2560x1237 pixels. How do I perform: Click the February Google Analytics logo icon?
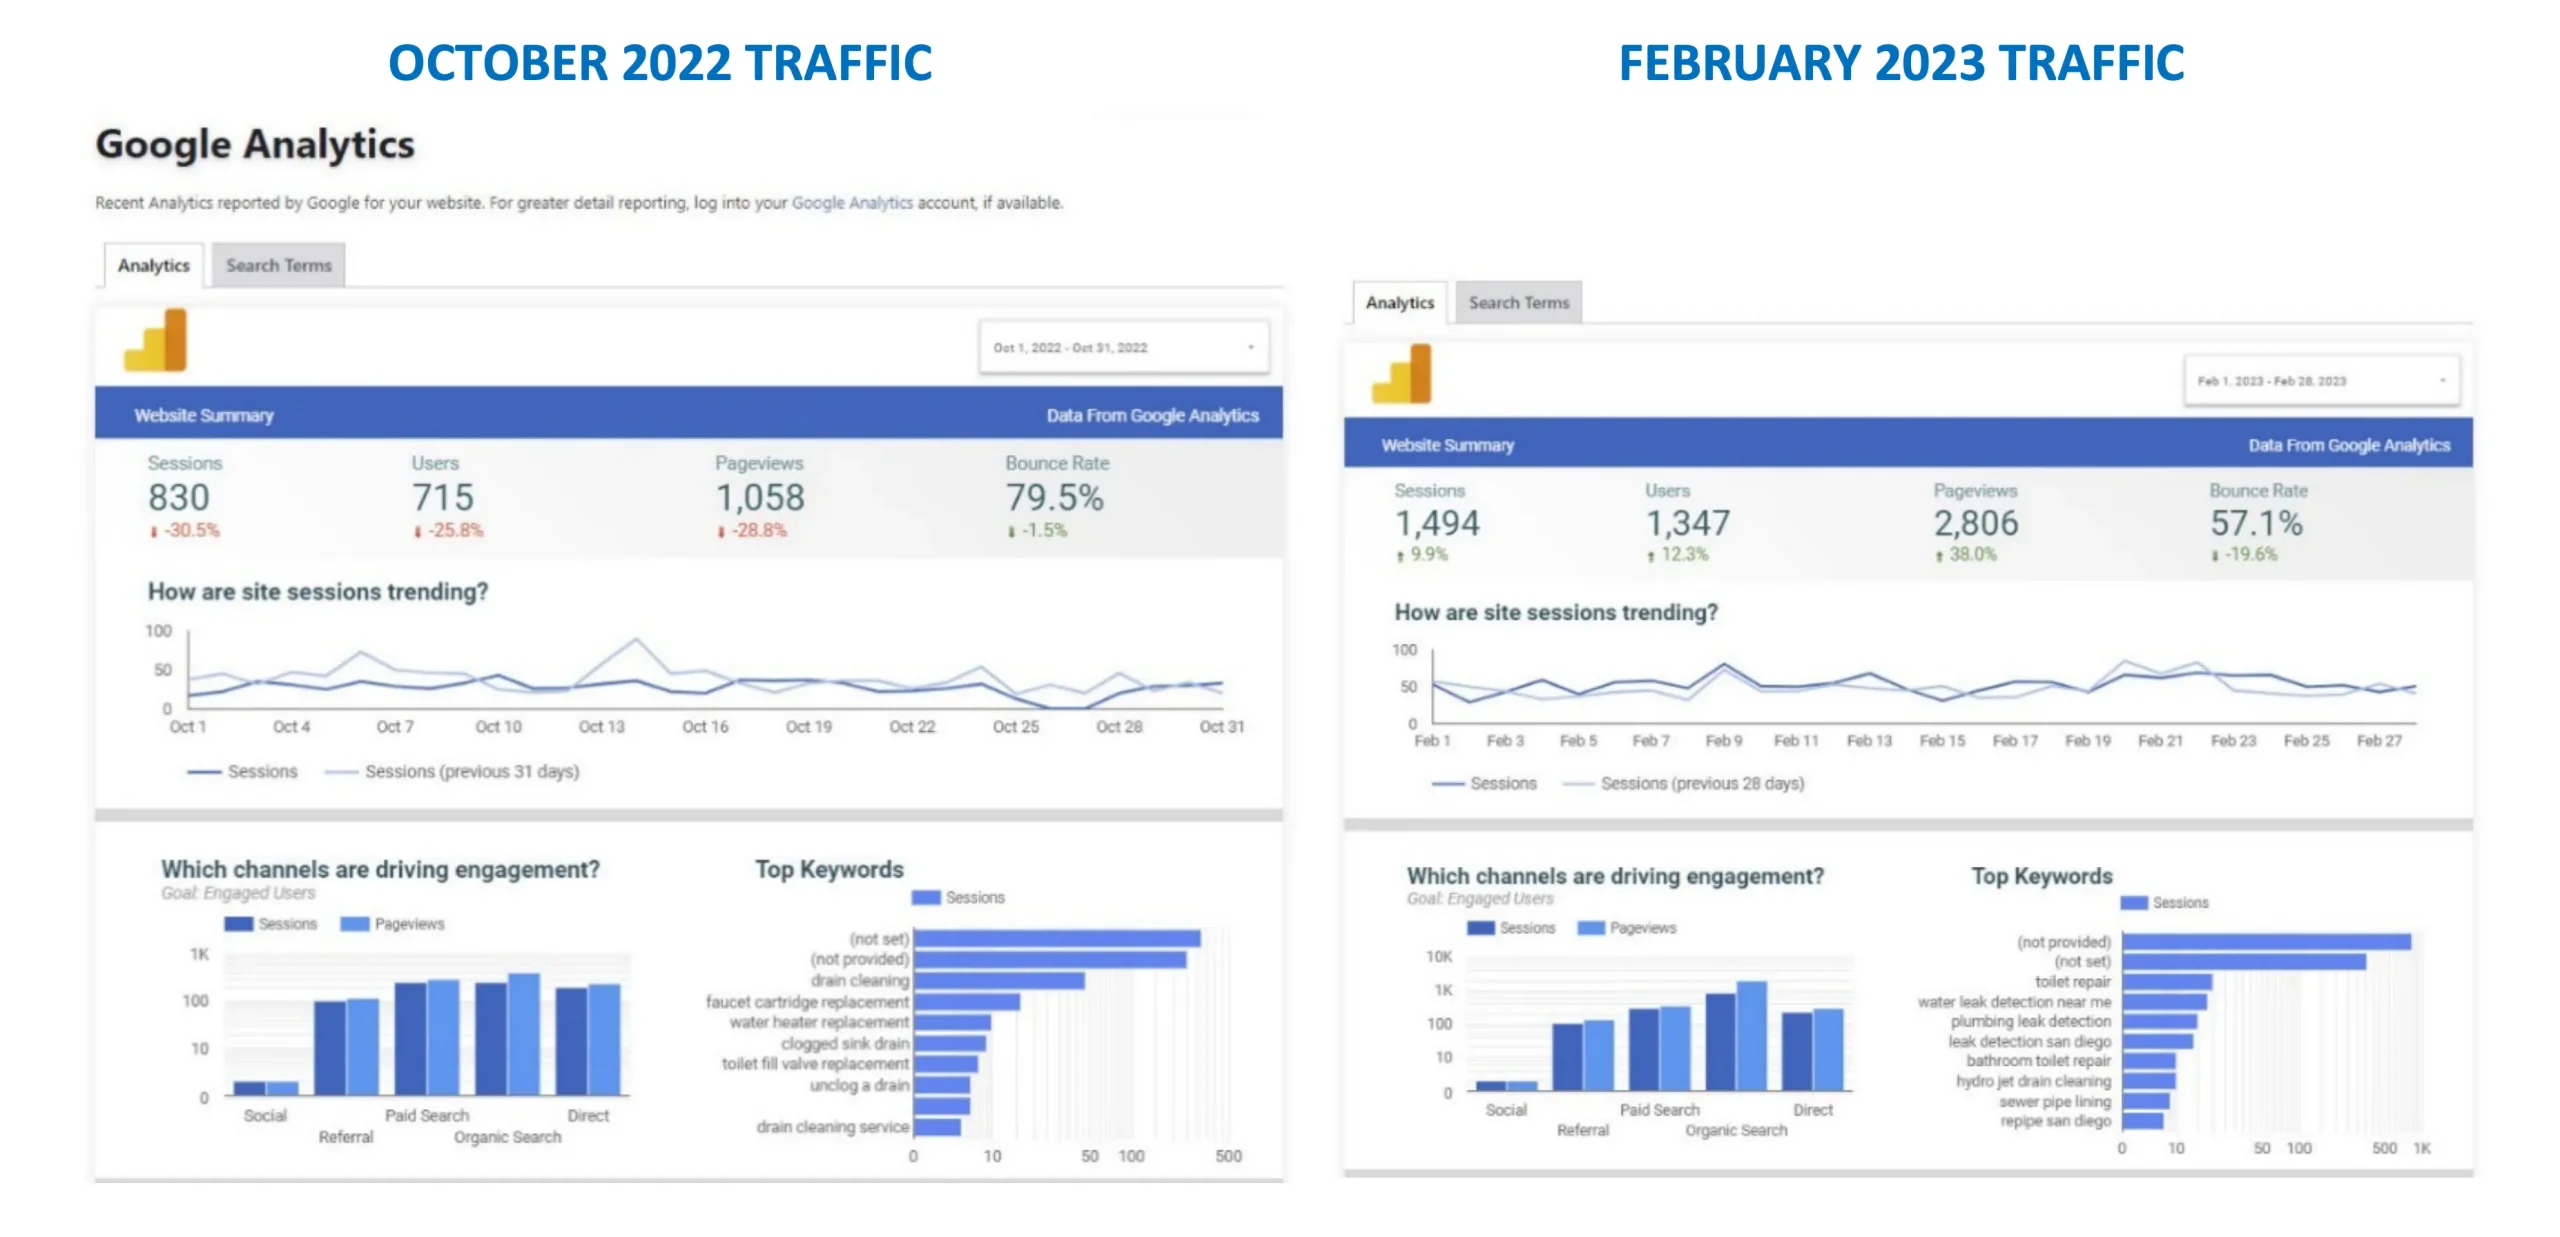point(1402,374)
